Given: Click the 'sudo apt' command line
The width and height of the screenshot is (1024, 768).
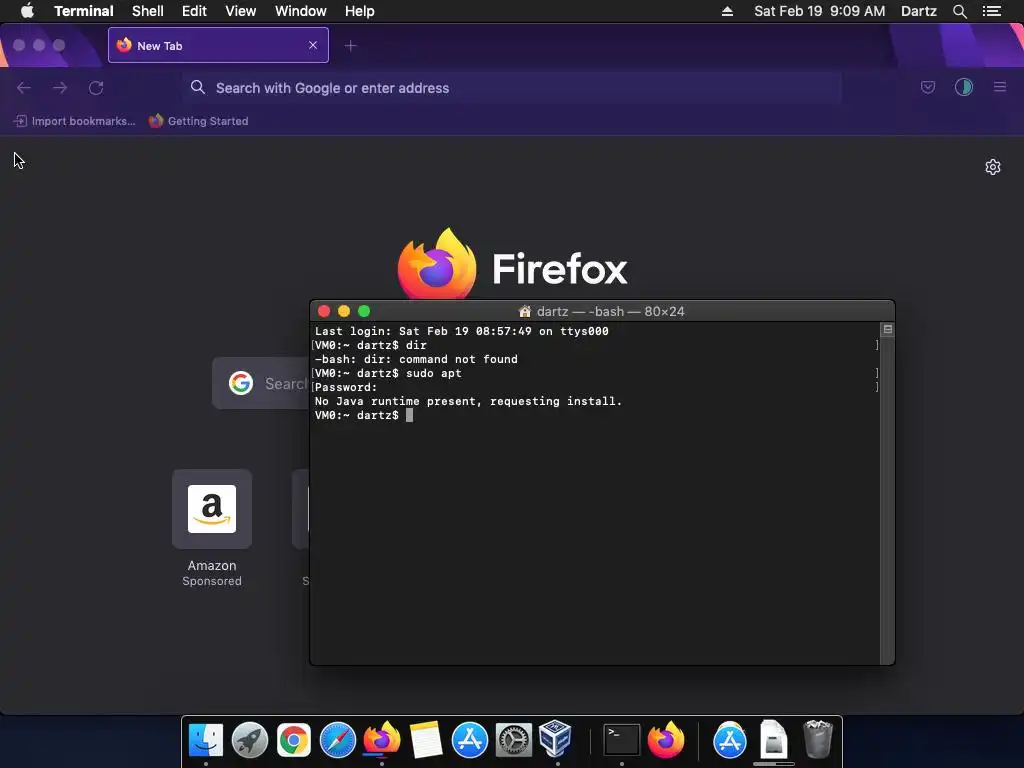Looking at the screenshot, I should click(x=388, y=373).
